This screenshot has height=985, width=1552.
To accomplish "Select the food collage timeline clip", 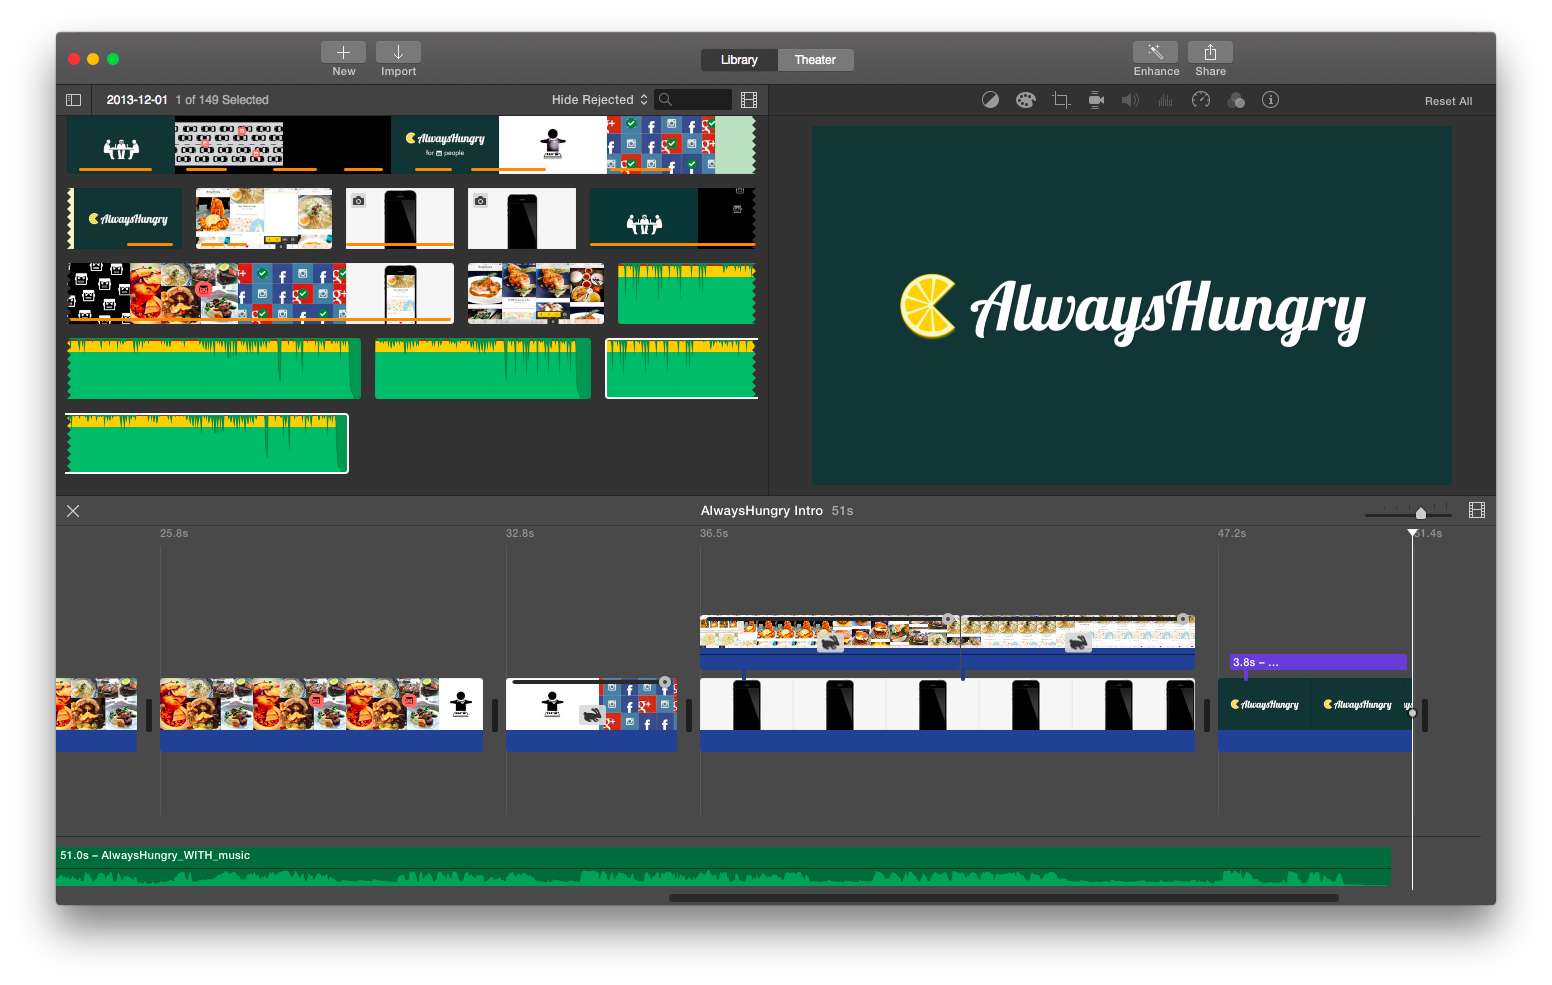I will coord(321,714).
